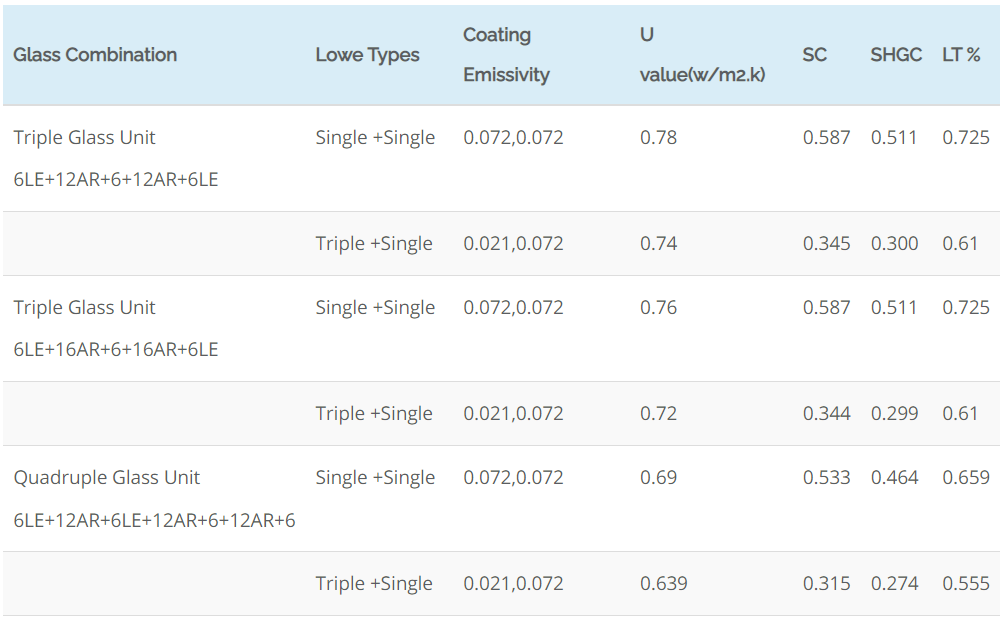The width and height of the screenshot is (1002, 619).
Task: Select the LT % column header
Action: 961,55
